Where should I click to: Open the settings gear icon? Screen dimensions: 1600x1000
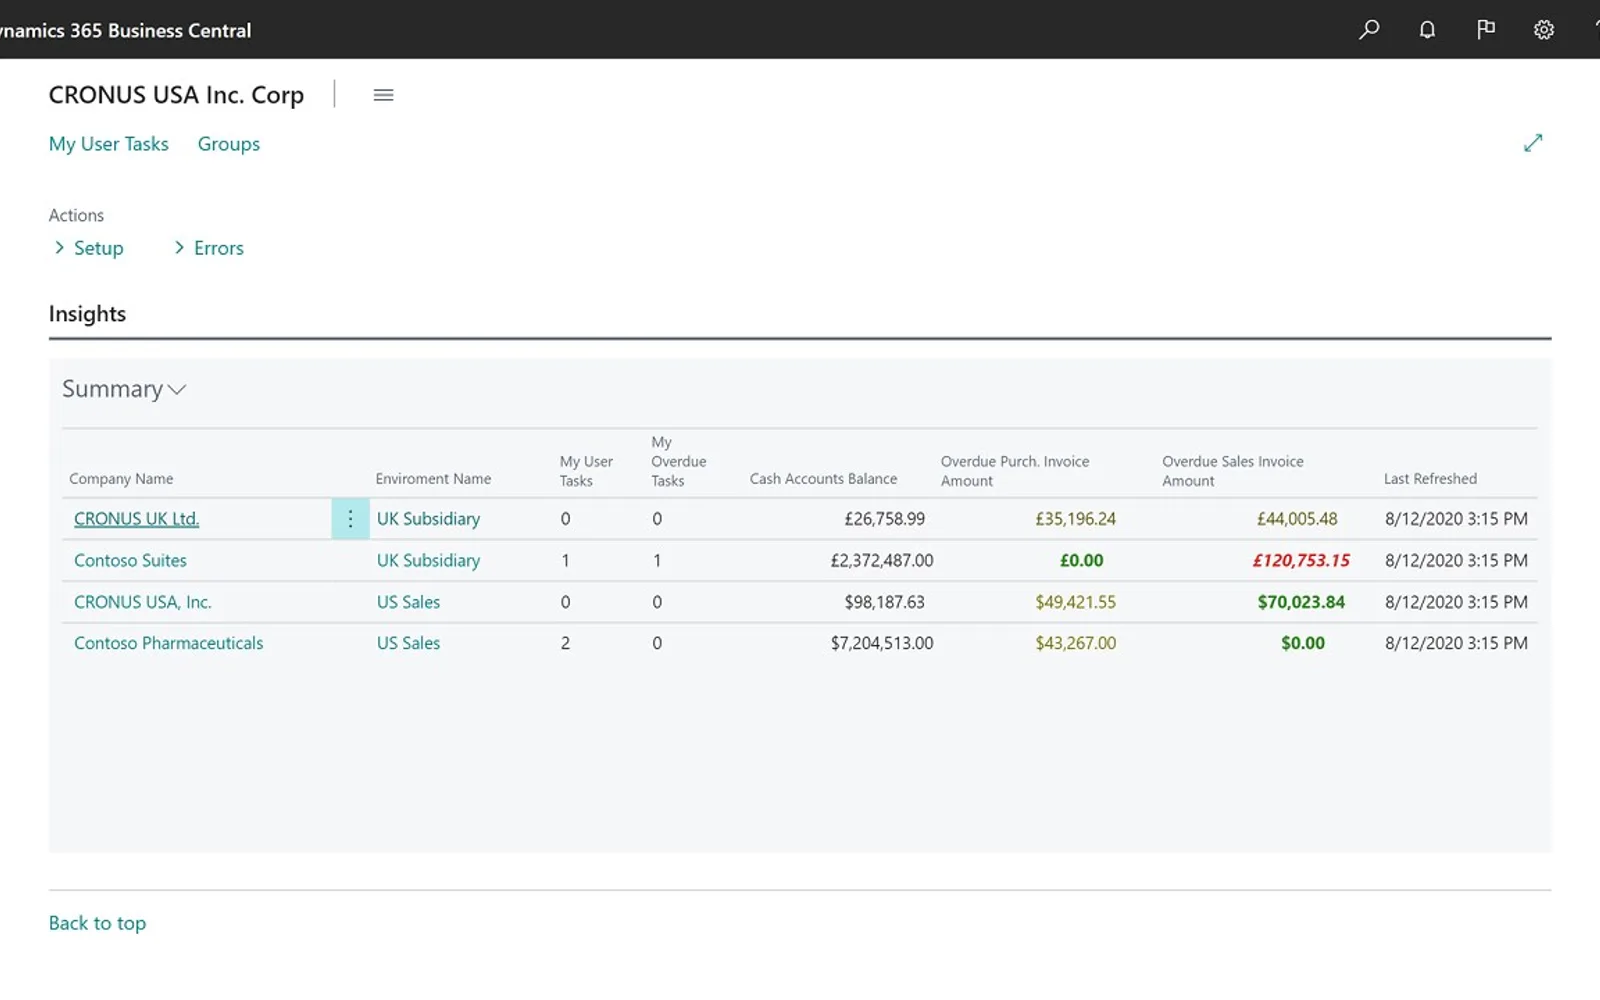coord(1544,30)
